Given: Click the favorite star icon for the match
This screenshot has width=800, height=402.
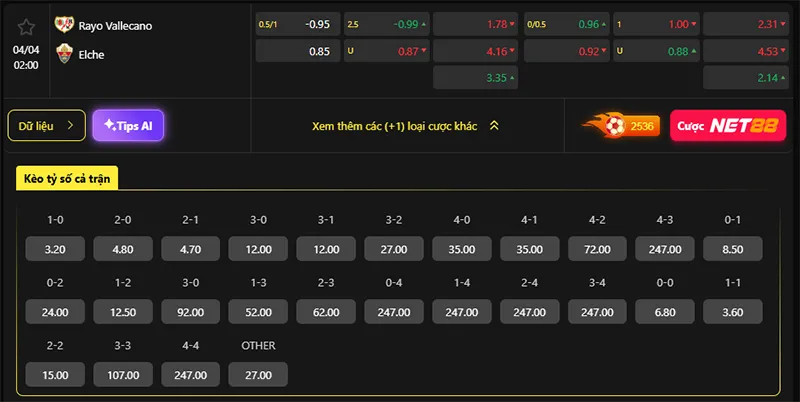Looking at the screenshot, I should click(x=27, y=27).
